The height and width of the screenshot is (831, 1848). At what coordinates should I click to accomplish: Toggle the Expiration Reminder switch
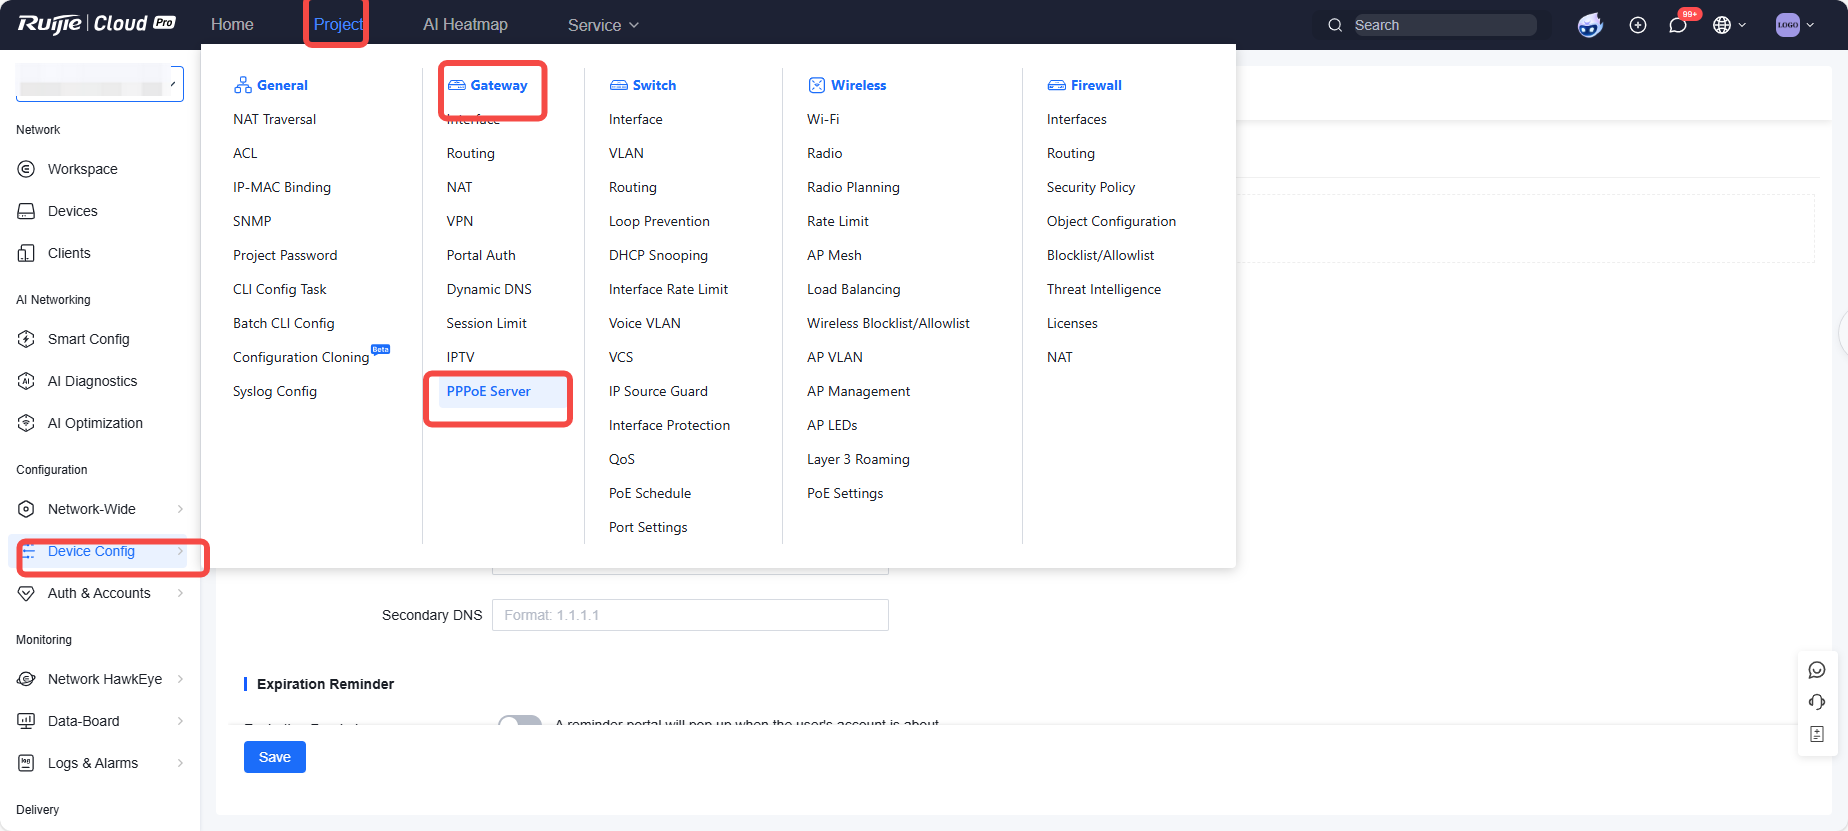pyautogui.click(x=520, y=721)
